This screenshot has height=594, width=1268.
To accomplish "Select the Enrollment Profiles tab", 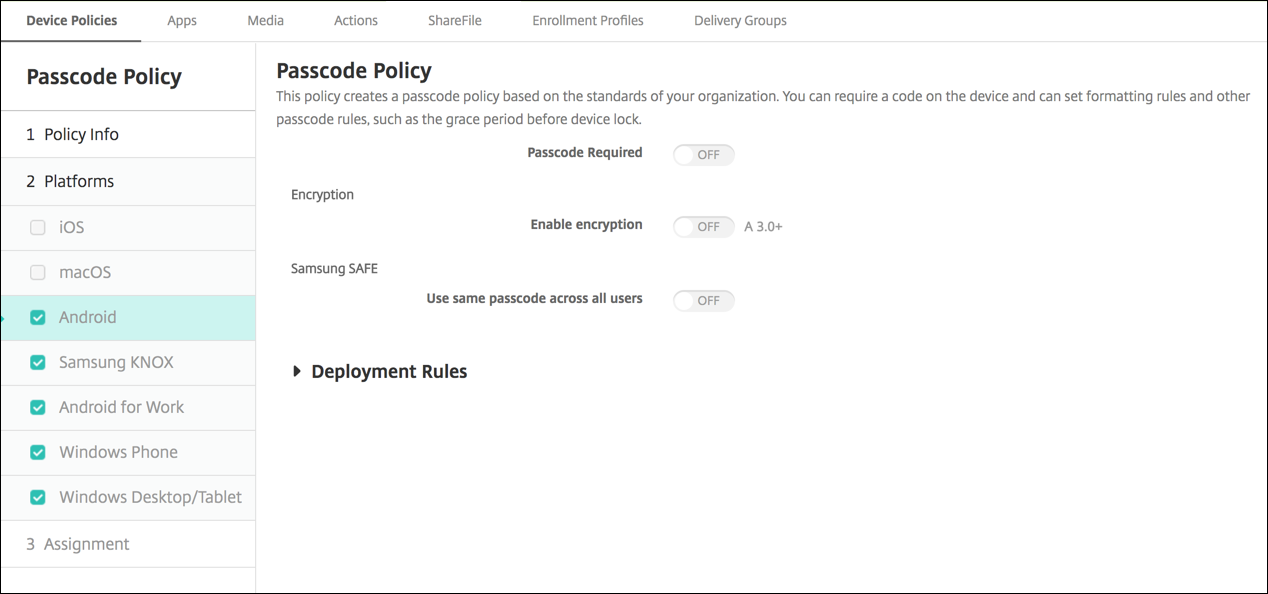I will [588, 21].
